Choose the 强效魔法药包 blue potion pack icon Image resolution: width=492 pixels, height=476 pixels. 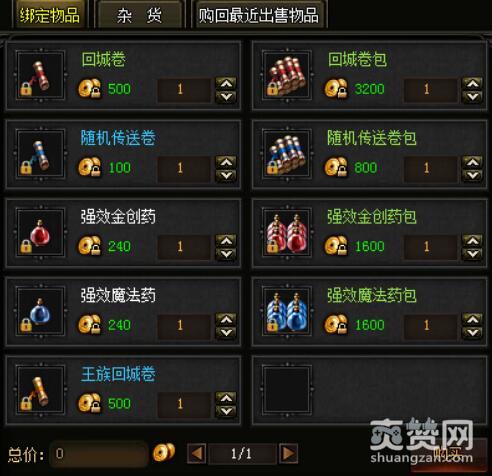point(287,311)
